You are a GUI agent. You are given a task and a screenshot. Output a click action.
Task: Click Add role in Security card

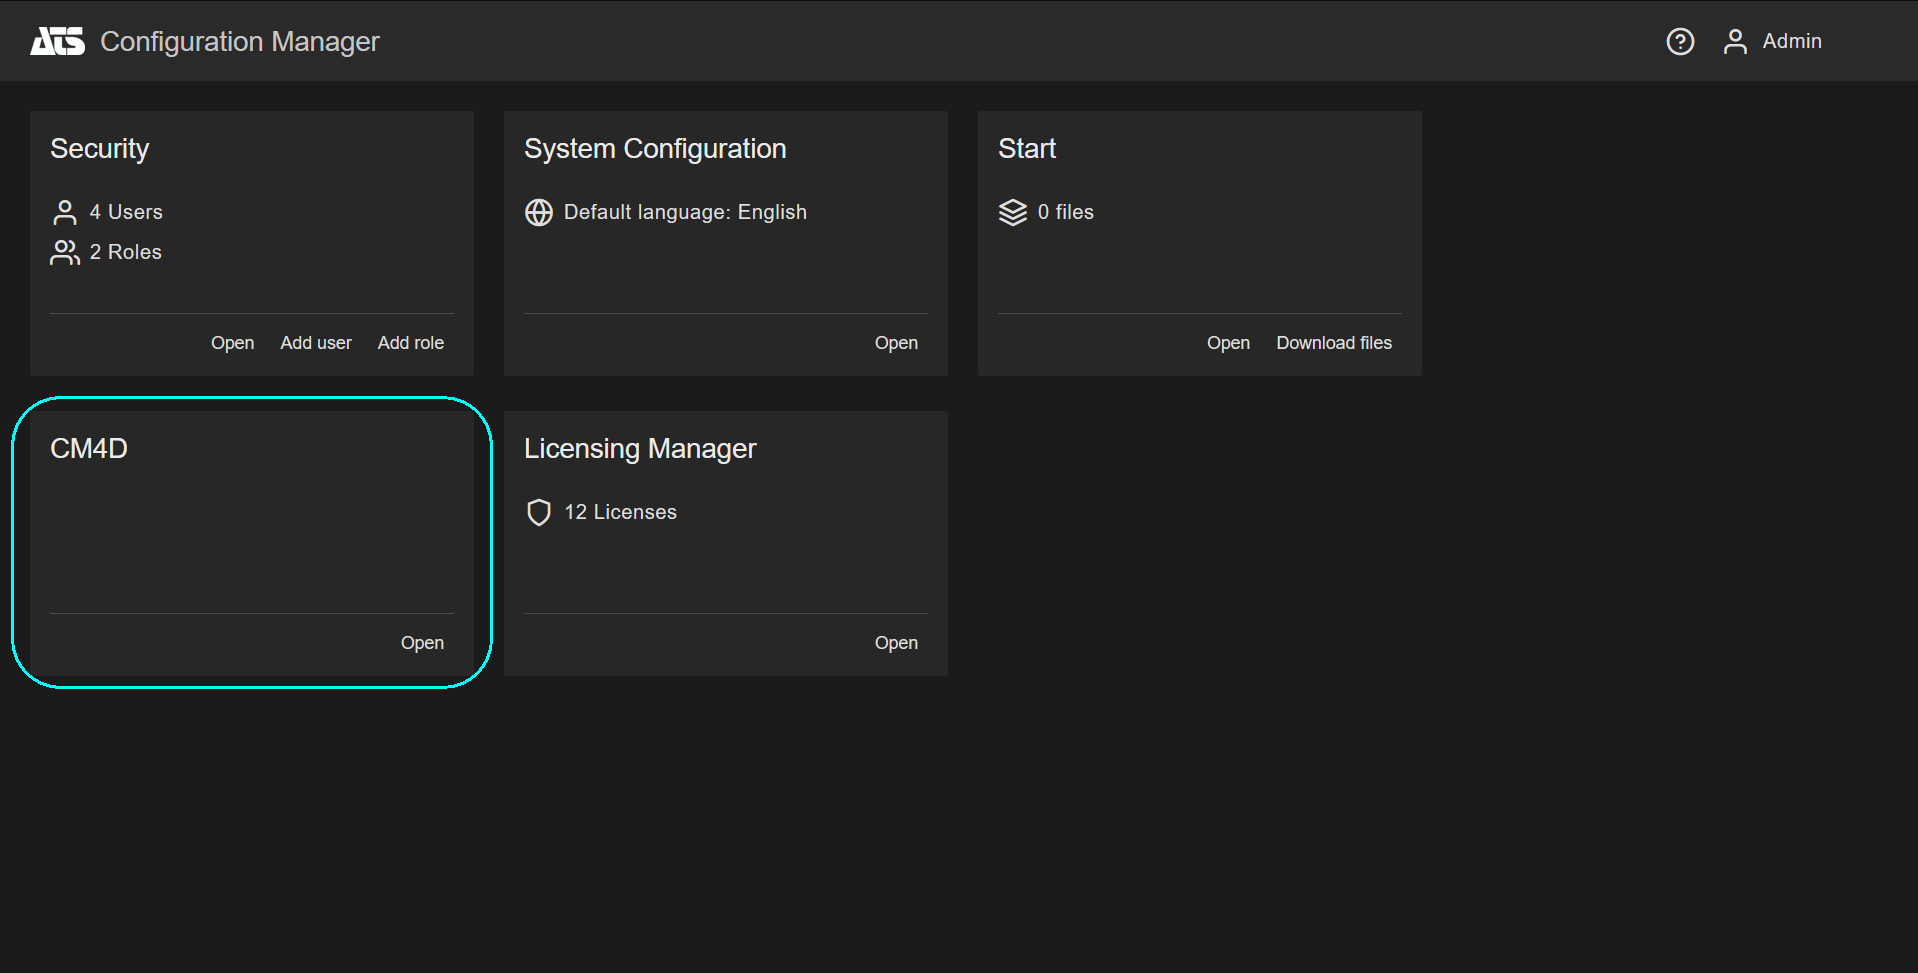click(410, 343)
